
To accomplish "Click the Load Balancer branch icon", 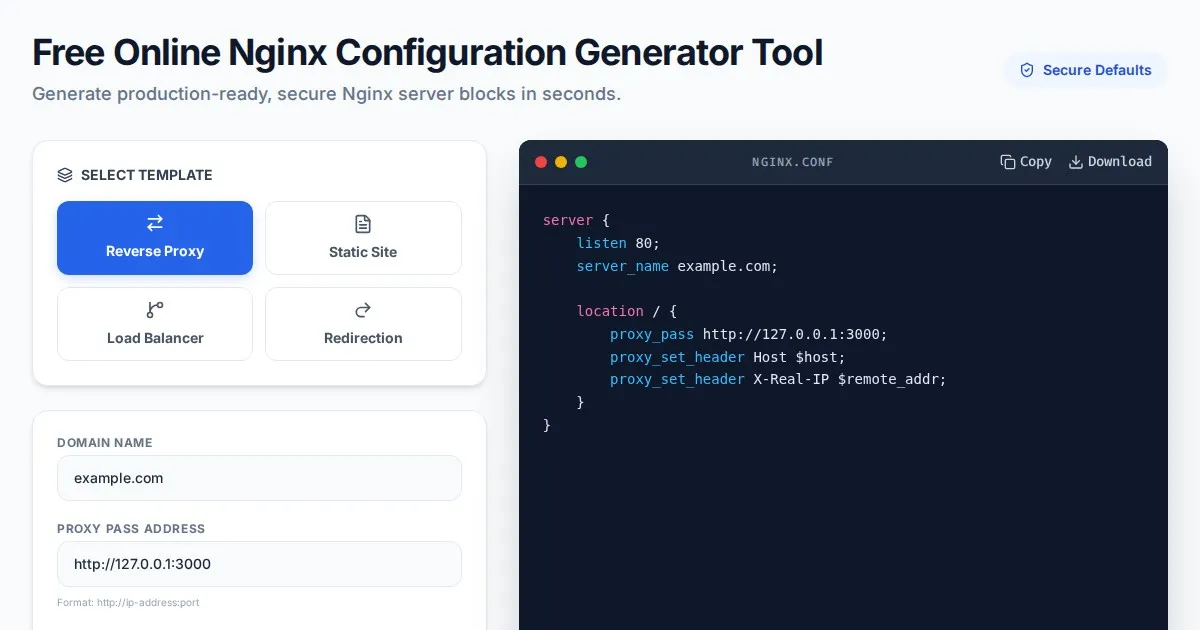I will click(155, 310).
